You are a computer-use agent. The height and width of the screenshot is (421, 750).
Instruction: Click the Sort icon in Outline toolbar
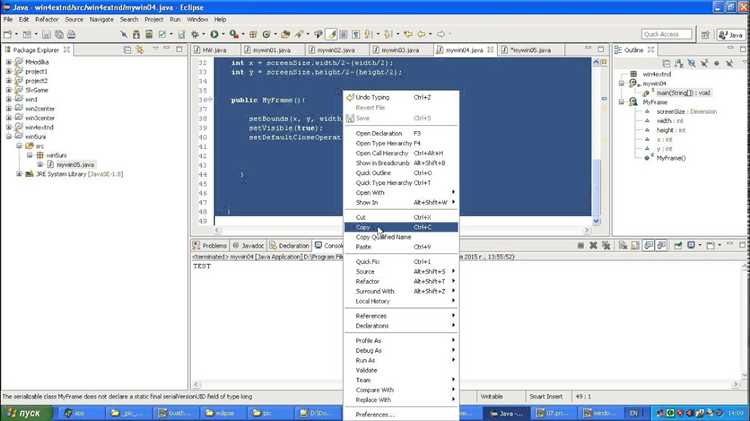[679, 63]
